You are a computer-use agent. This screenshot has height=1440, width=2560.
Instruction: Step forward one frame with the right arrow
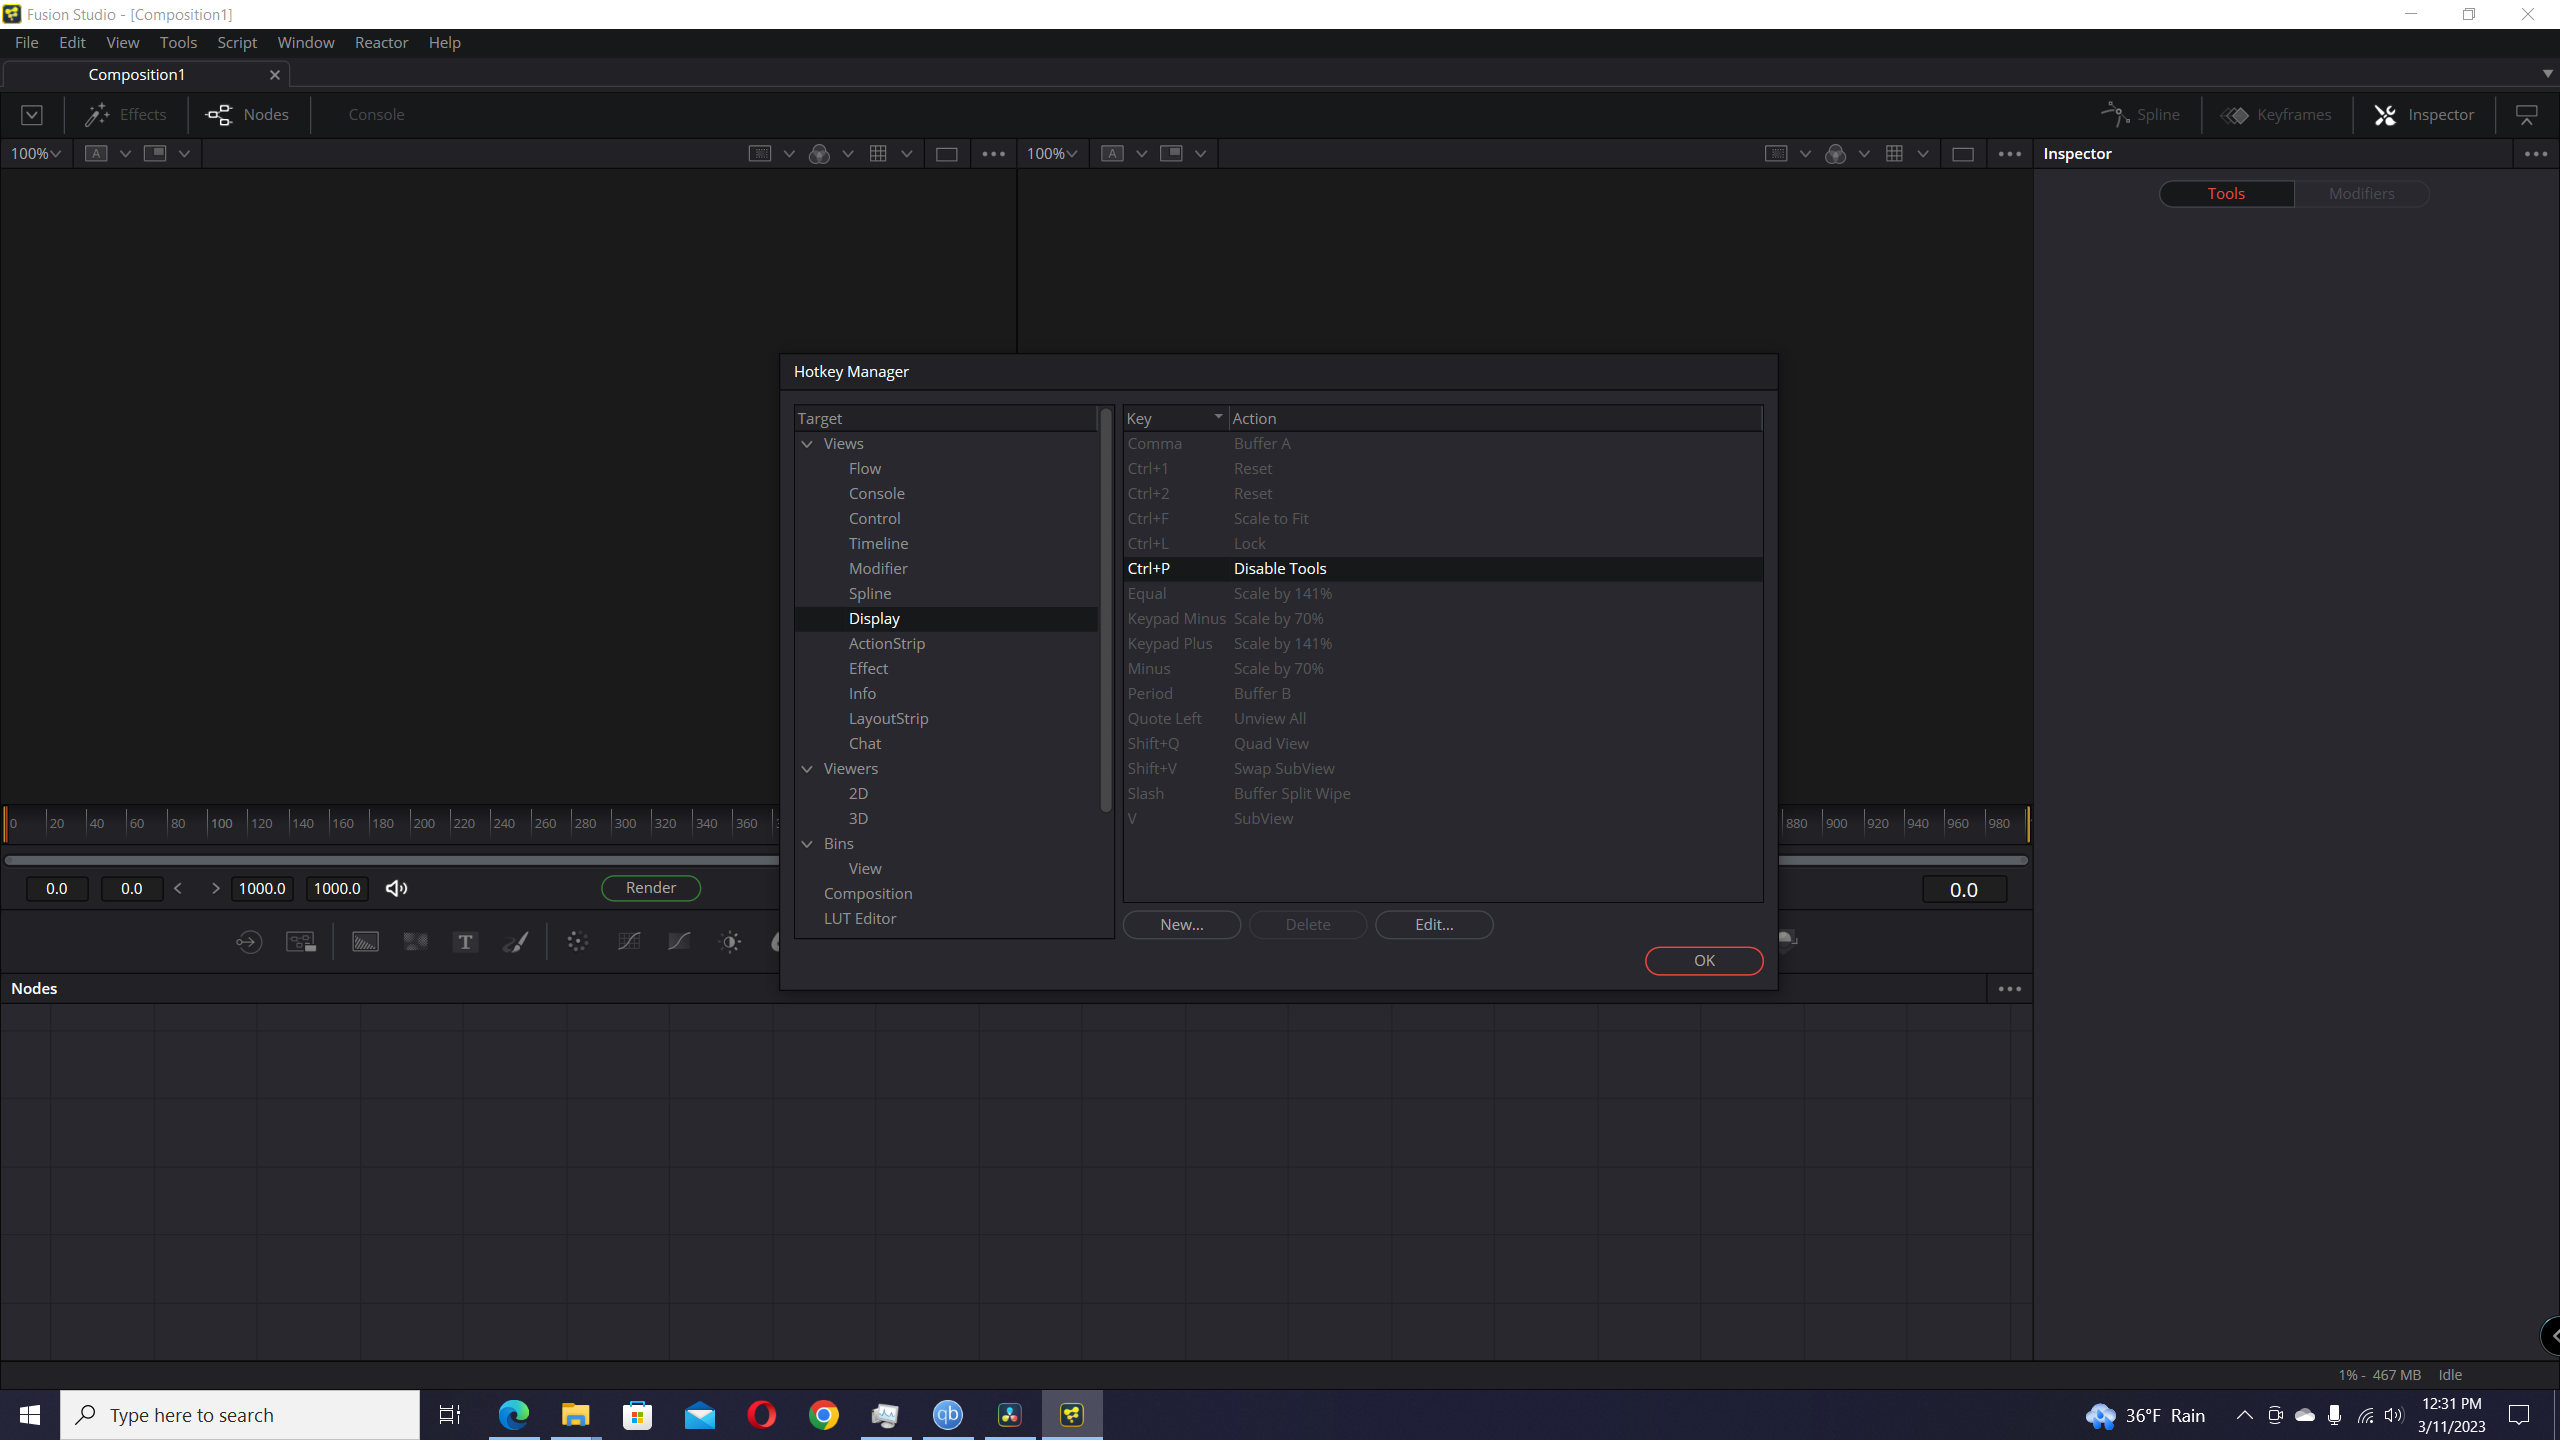coord(215,888)
